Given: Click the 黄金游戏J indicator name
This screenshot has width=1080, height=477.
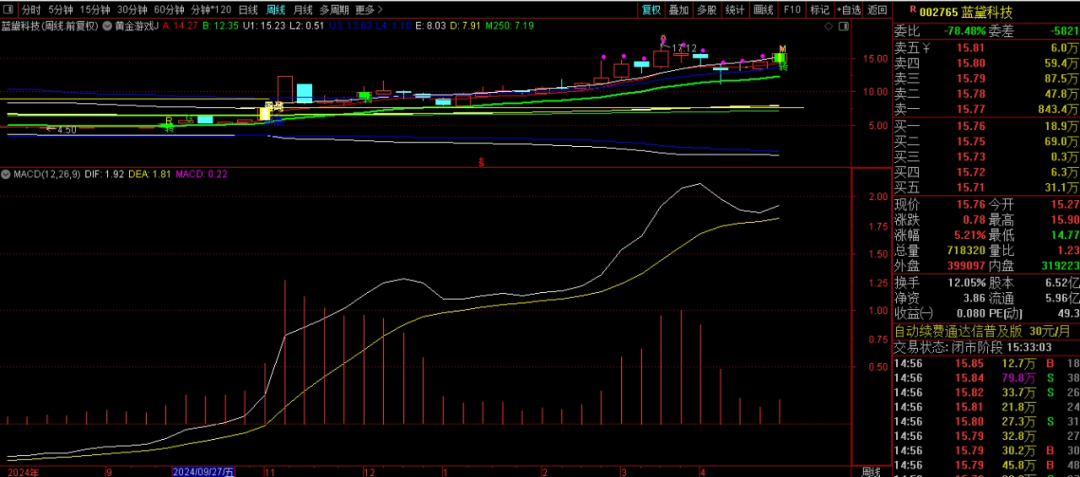Looking at the screenshot, I should pos(136,26).
